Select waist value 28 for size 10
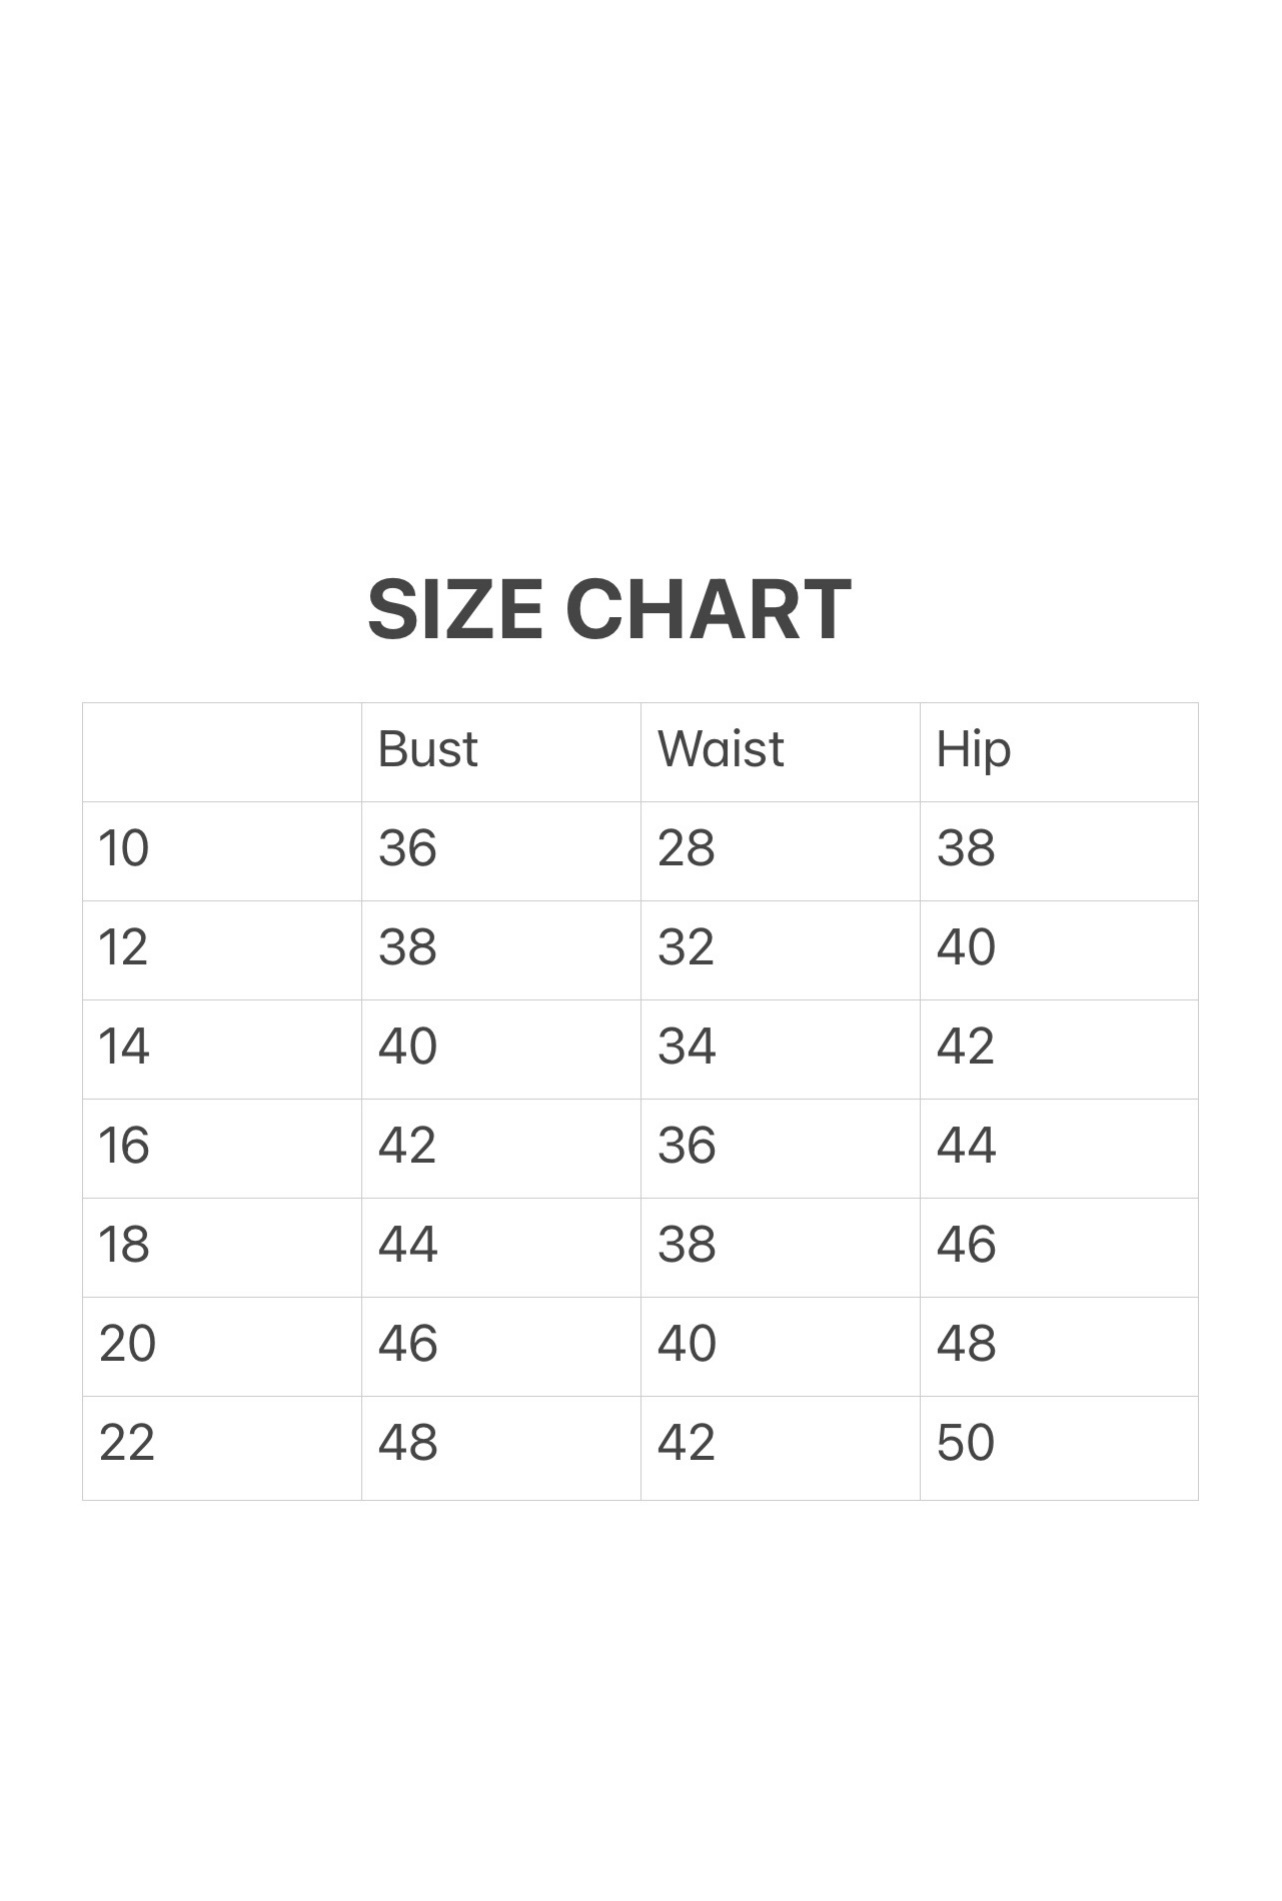This screenshot has height=1901, width=1282. click(x=686, y=848)
